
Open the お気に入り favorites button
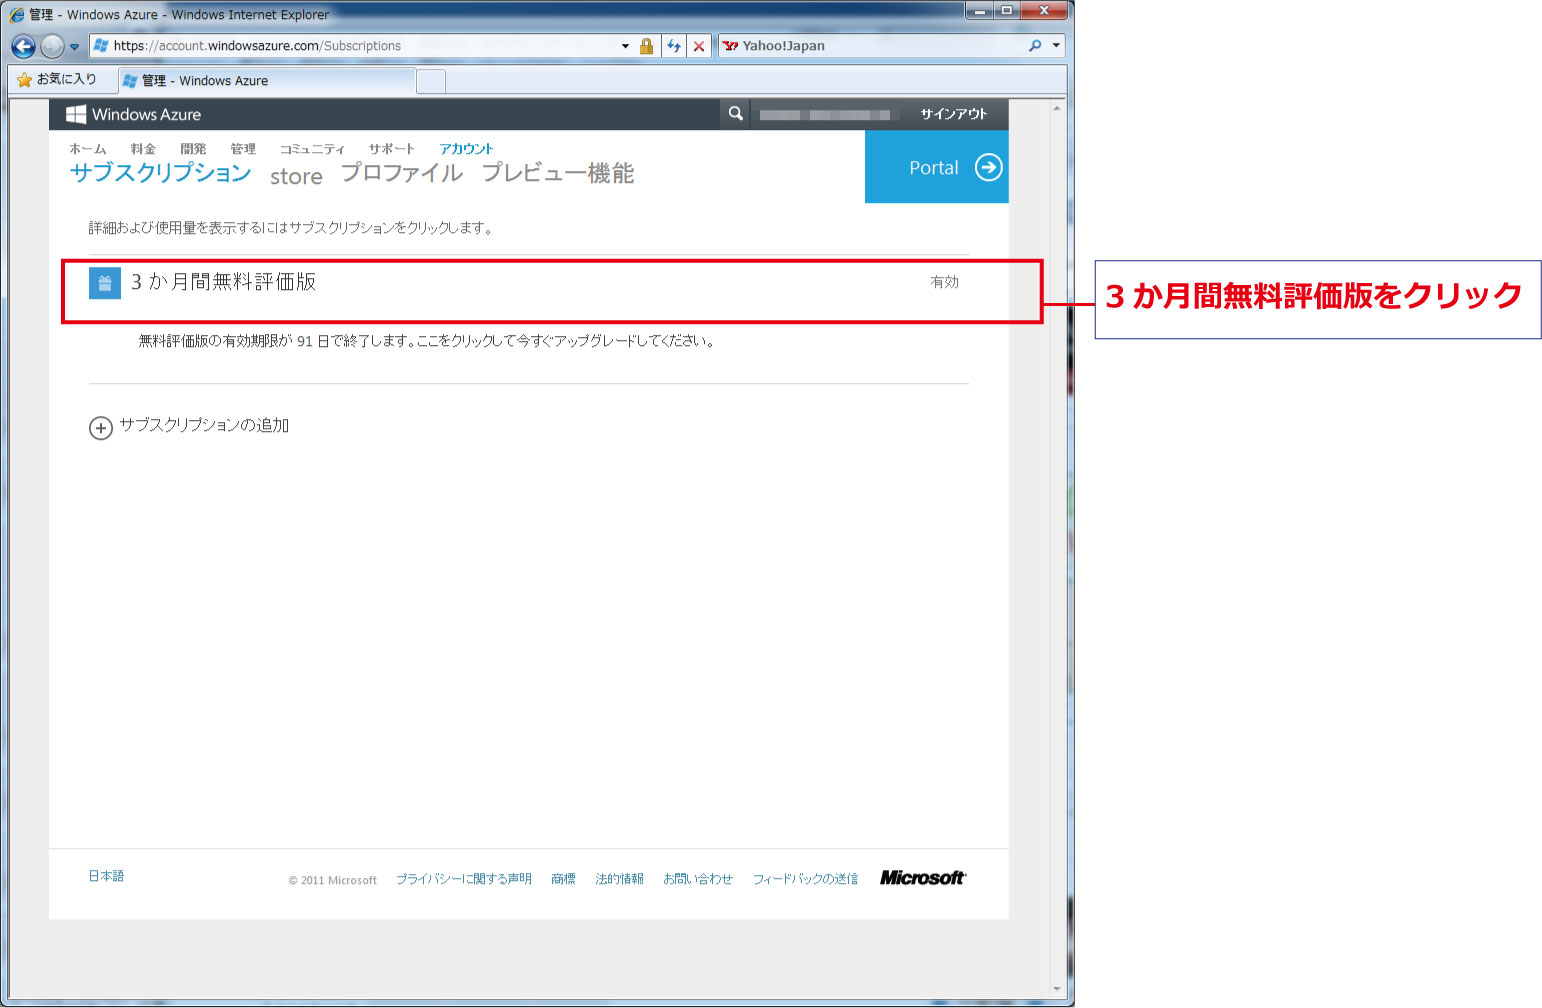point(57,79)
